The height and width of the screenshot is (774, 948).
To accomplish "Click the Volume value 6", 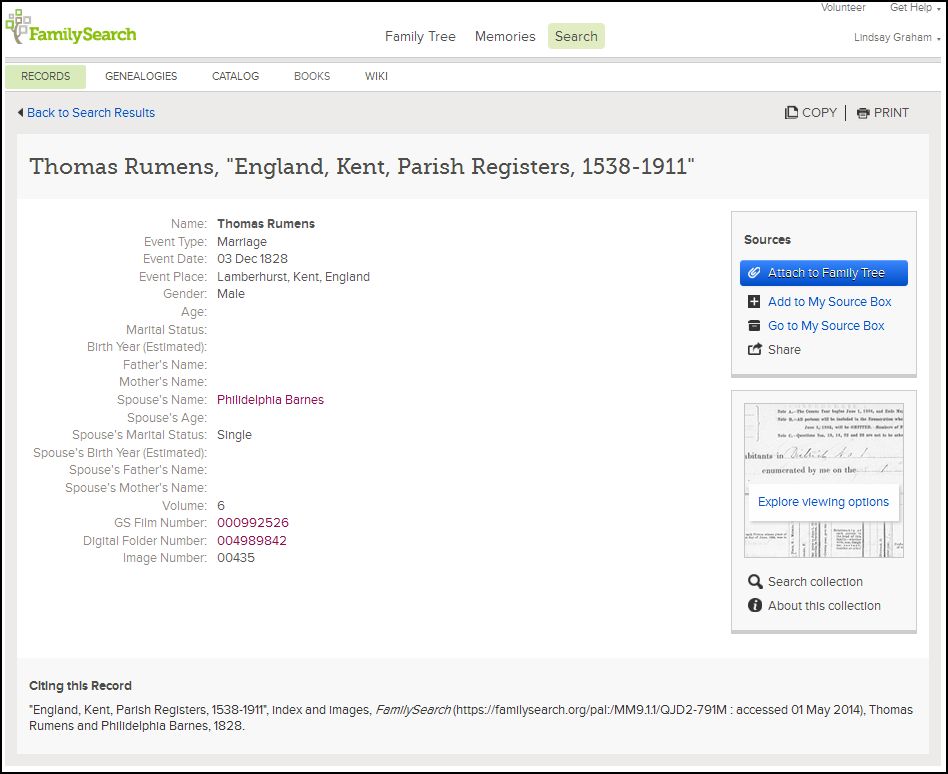I will (221, 506).
